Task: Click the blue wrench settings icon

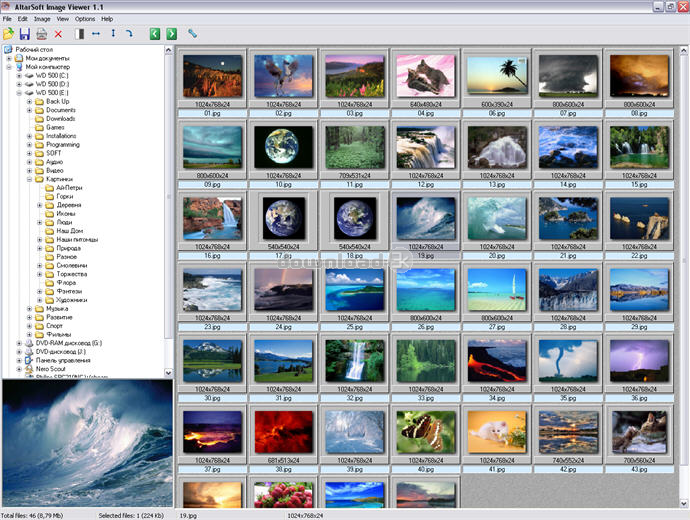Action: point(192,33)
